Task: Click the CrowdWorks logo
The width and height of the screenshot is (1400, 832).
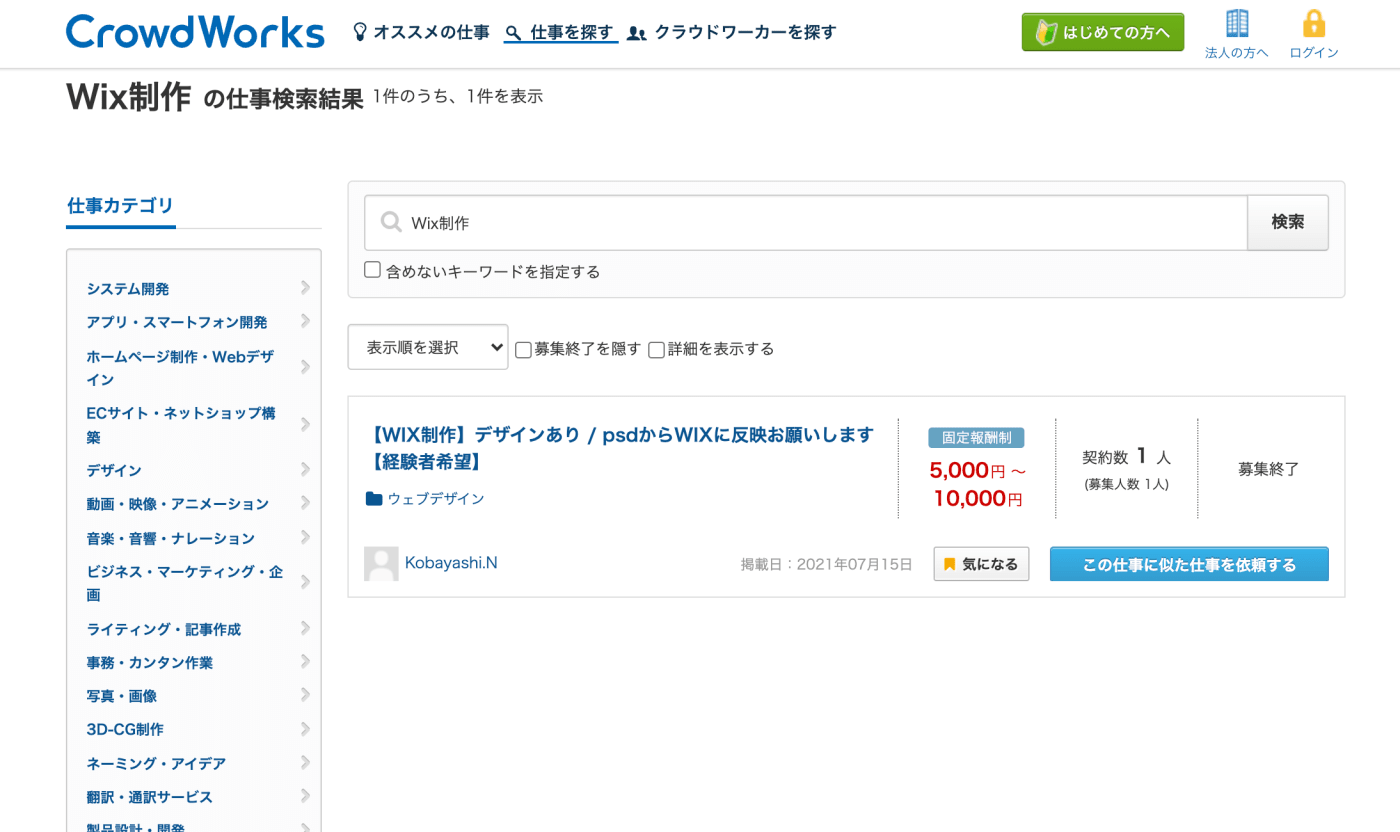Action: click(195, 32)
